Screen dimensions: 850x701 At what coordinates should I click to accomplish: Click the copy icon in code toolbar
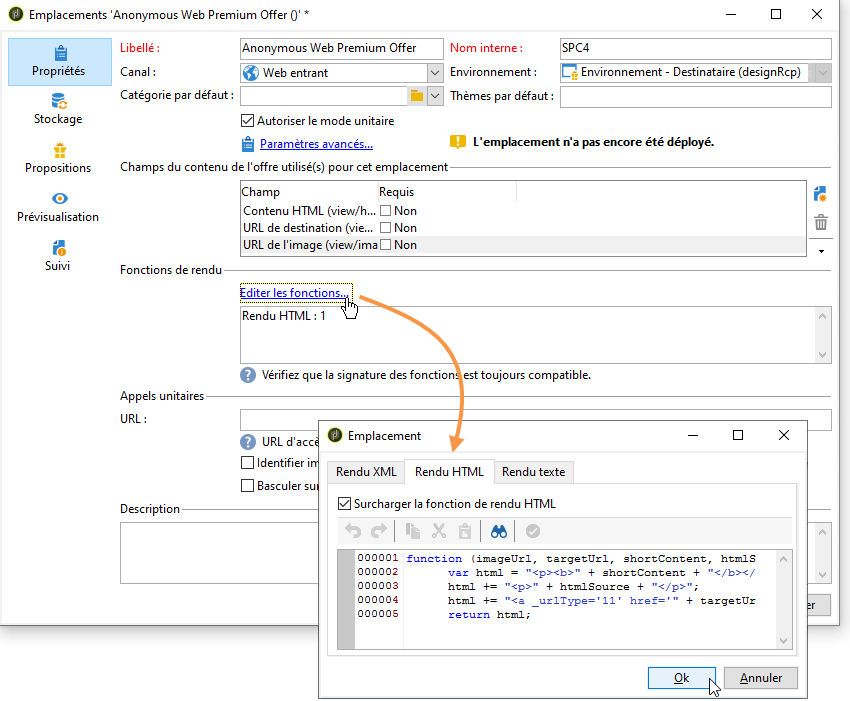[413, 531]
